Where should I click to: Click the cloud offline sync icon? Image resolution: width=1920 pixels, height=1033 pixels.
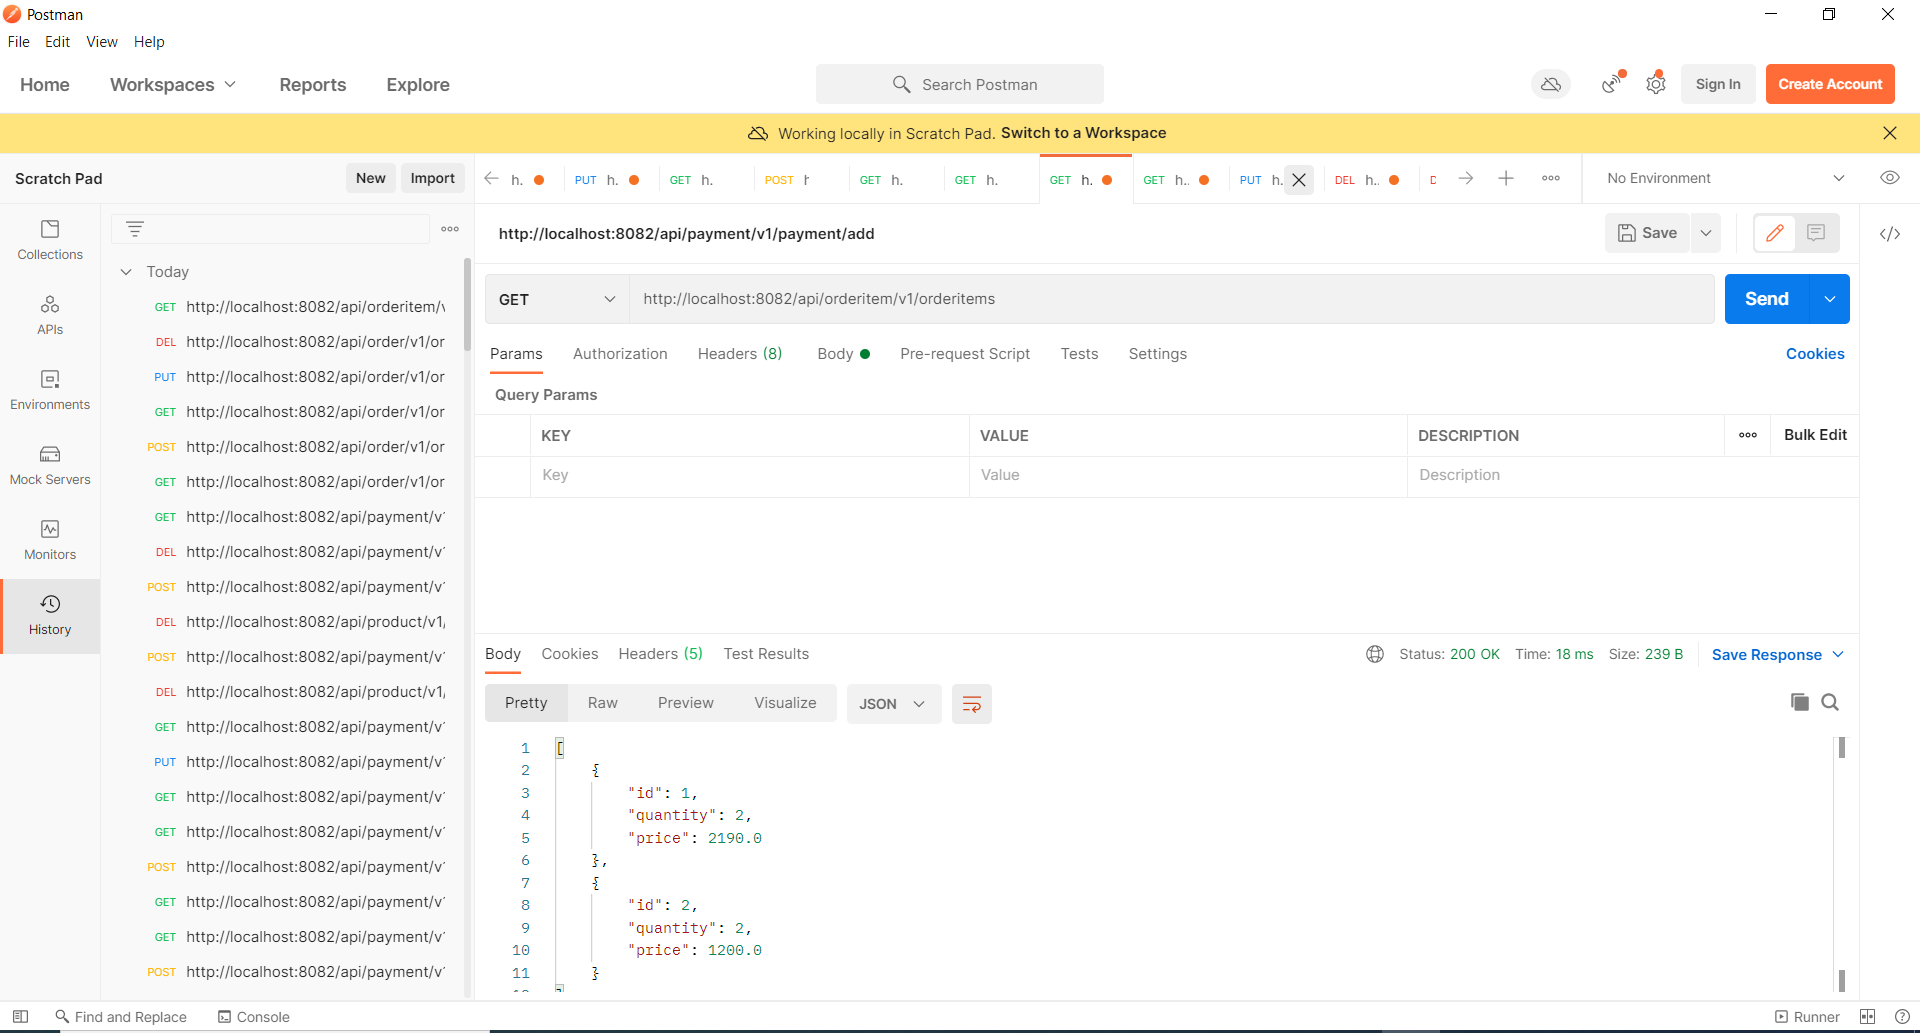[x=1551, y=85]
